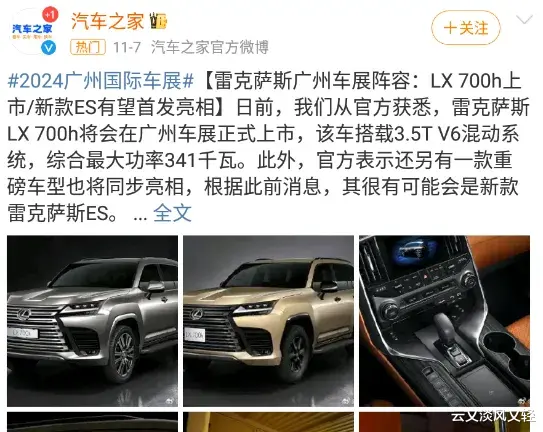Open the silver Lexus LX 700h photo
Viewport: 543px width, 432px height.
pos(92,321)
